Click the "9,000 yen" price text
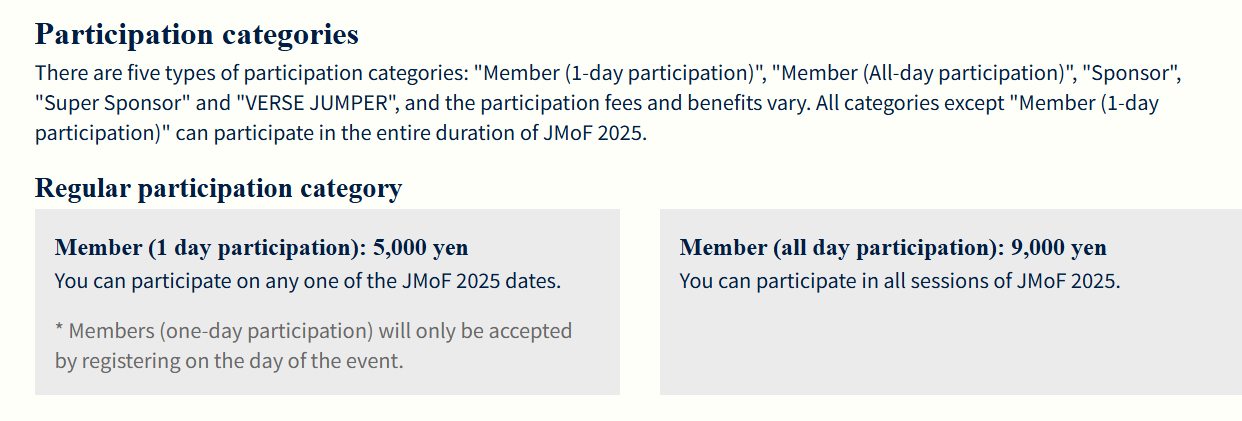 [1058, 248]
